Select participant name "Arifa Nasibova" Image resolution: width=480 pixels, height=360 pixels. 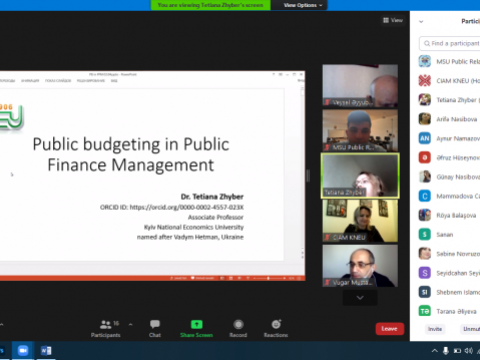click(457, 119)
